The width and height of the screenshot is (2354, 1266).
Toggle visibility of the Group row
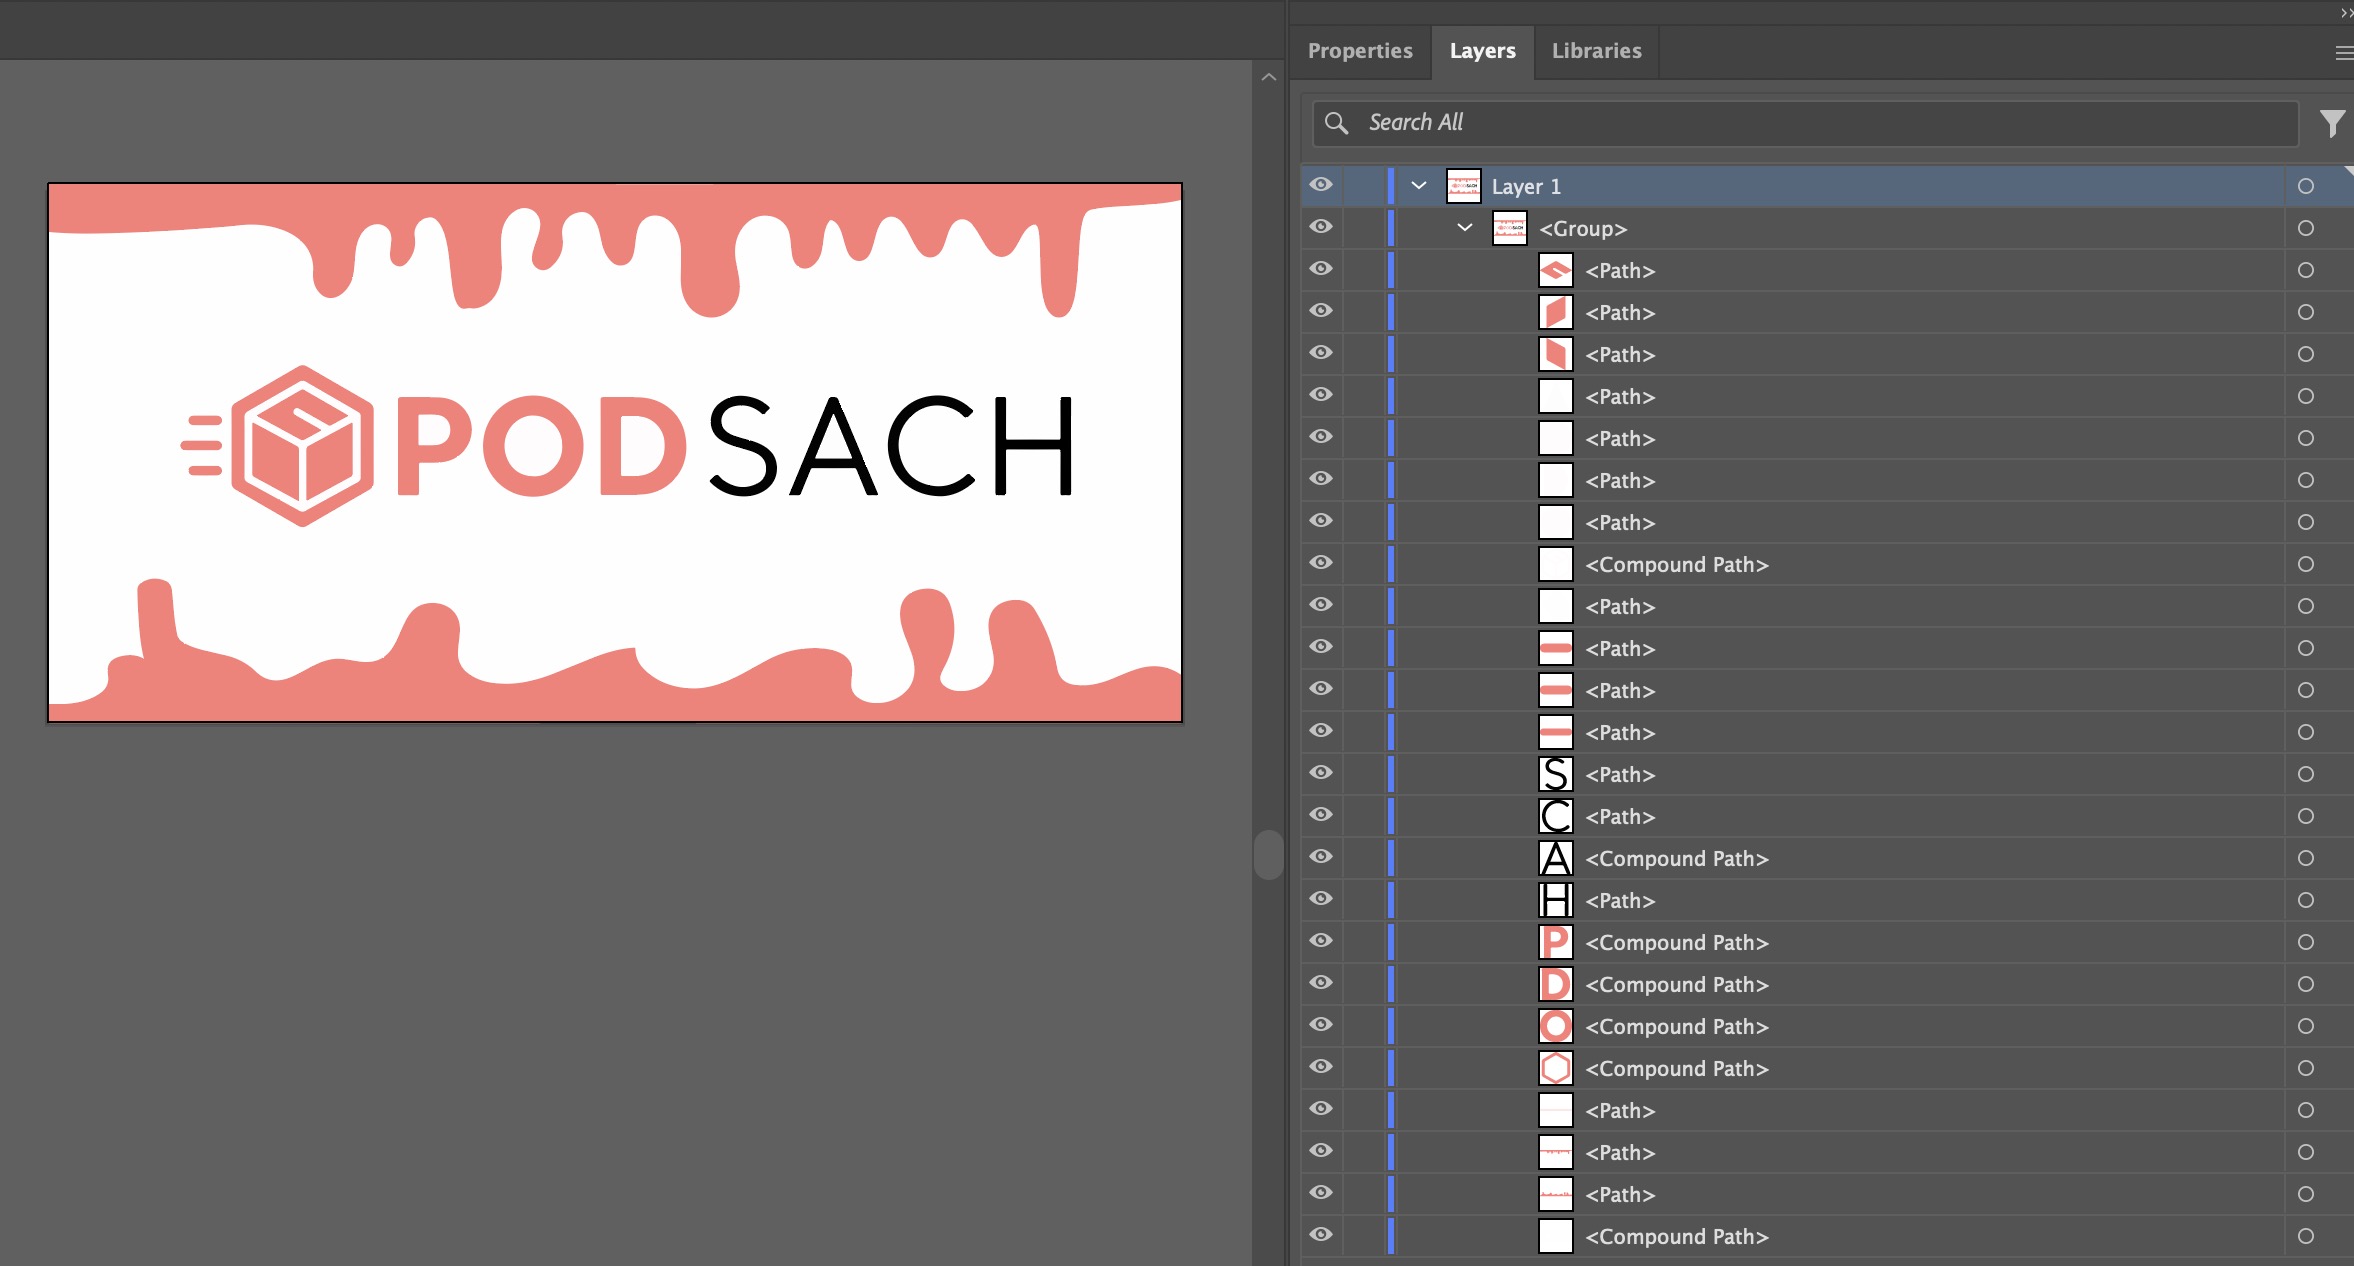coord(1321,227)
